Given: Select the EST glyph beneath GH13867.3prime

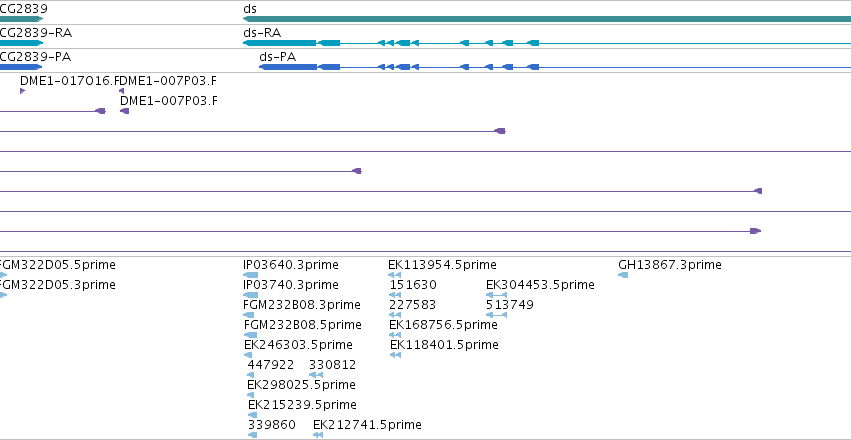Looking at the screenshot, I should coord(623,275).
